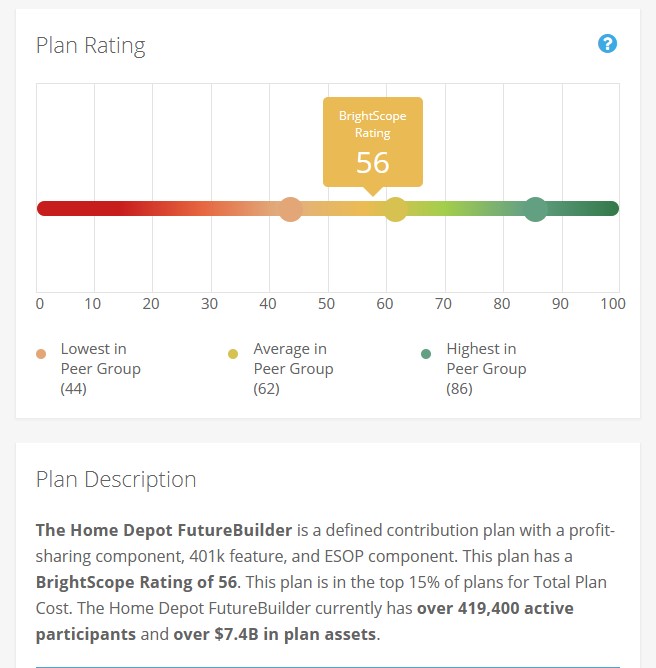Click the yellow average marker on the rating bar

pos(396,209)
